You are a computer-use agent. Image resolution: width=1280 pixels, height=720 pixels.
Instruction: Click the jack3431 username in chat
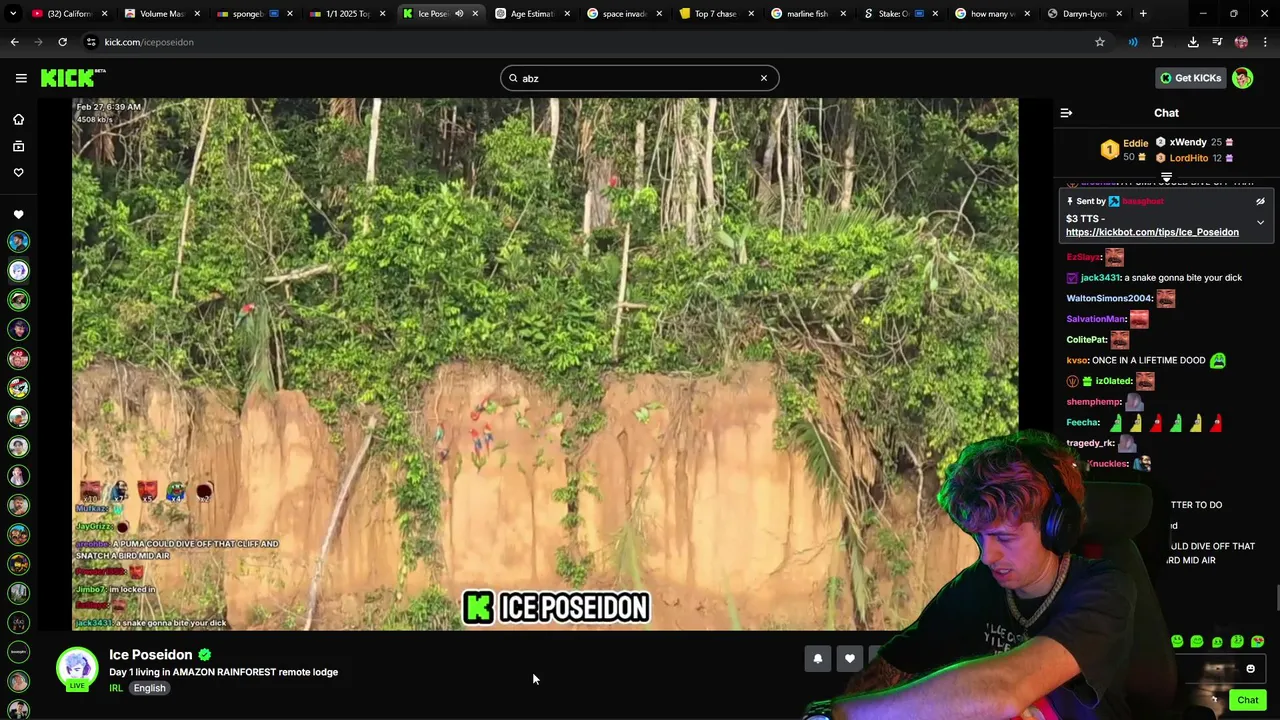tap(1100, 278)
